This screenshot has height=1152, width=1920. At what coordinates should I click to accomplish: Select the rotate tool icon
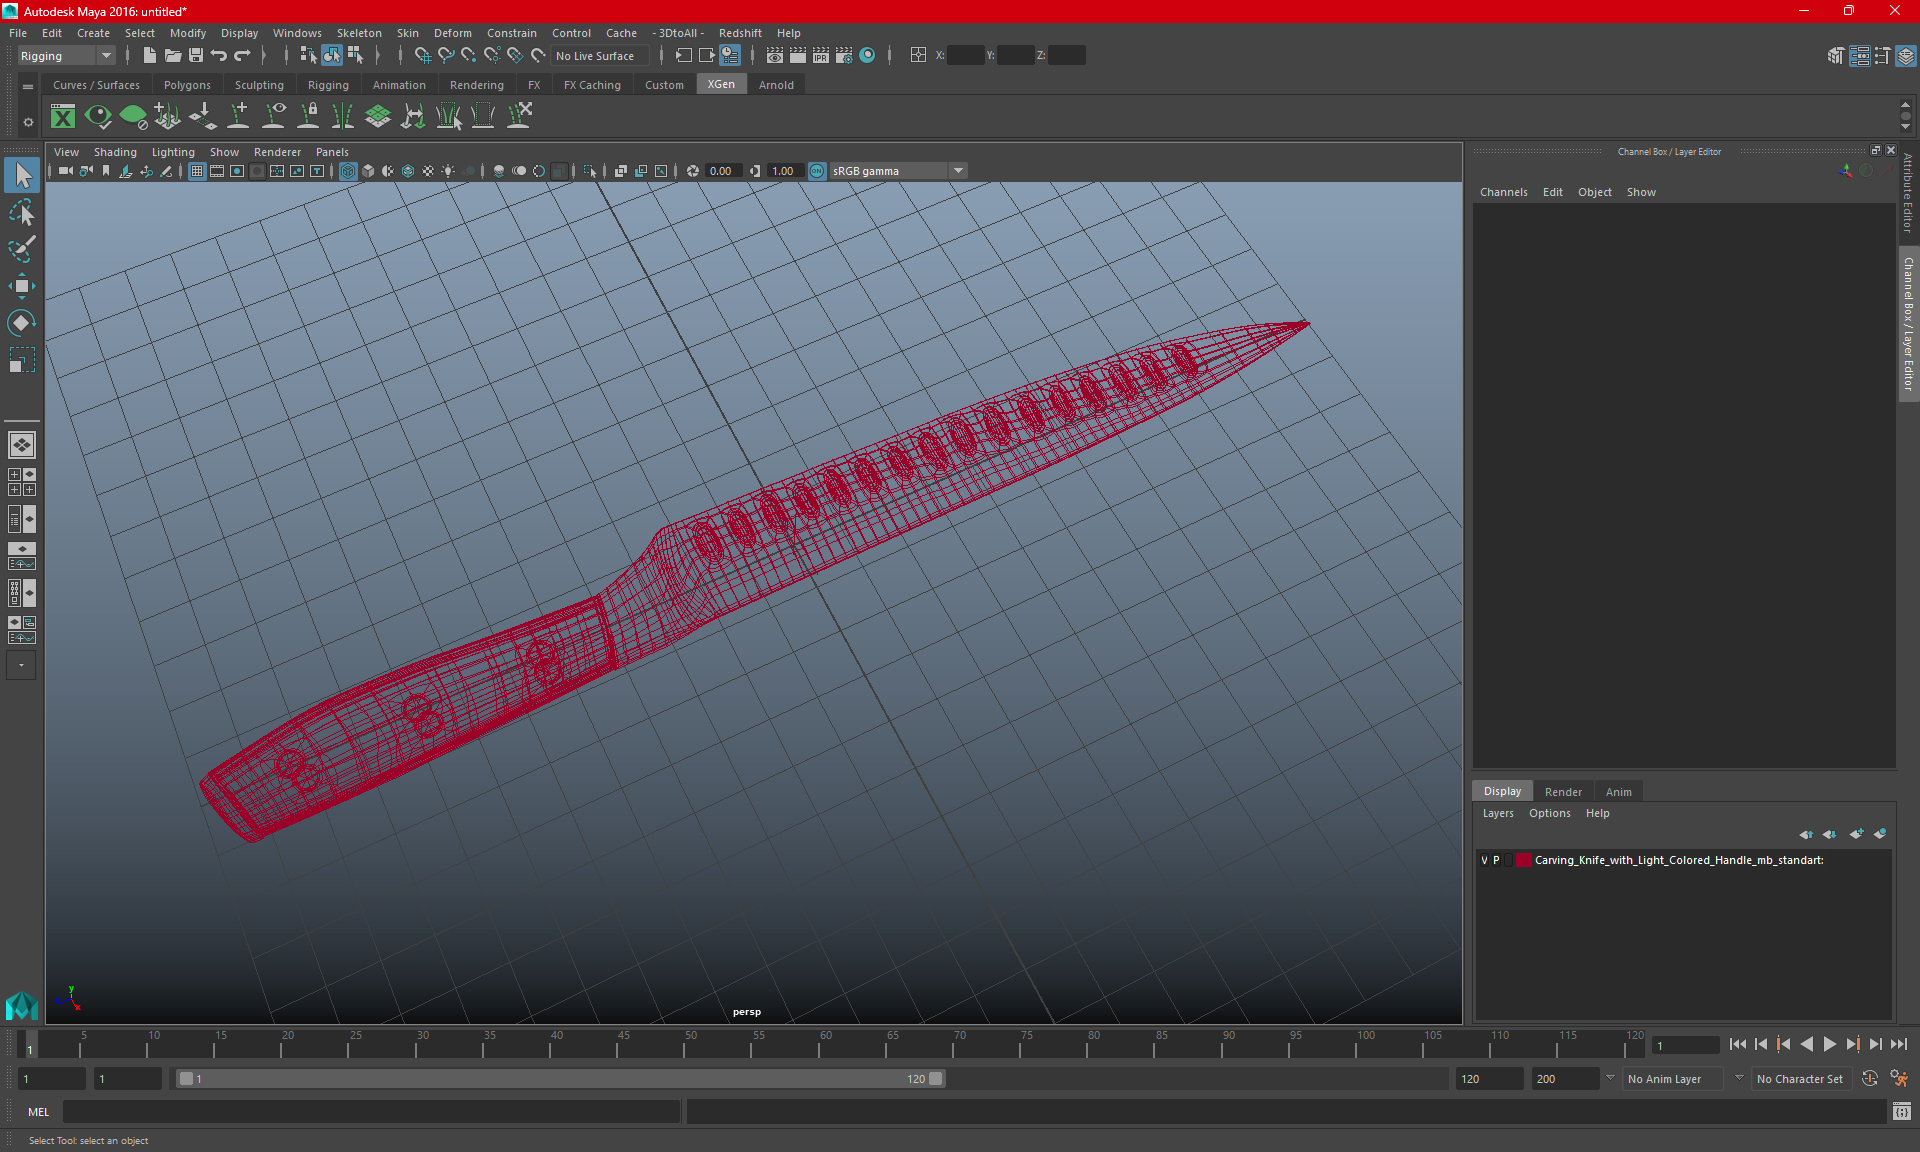point(21,322)
